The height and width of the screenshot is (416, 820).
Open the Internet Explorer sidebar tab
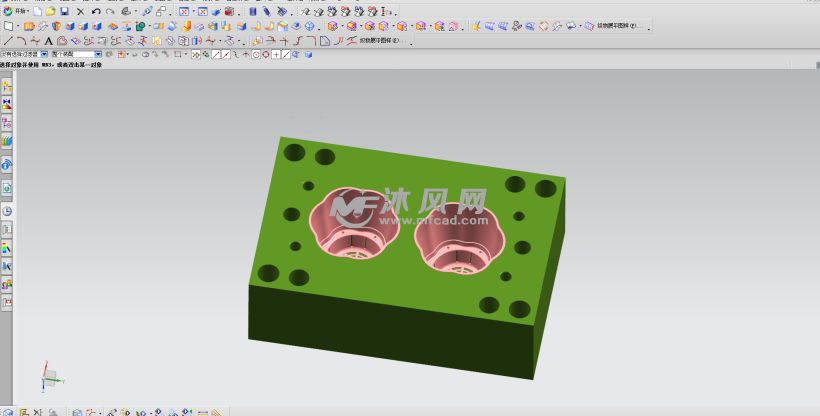pyautogui.click(x=7, y=164)
